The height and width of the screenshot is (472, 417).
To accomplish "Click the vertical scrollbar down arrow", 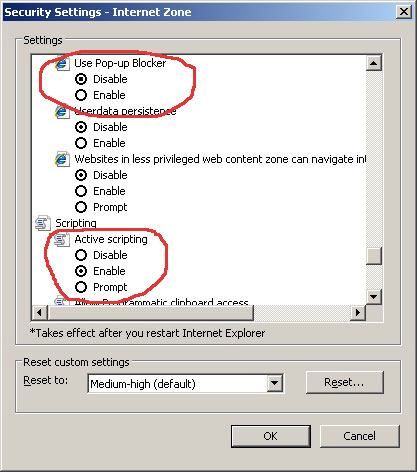I will (374, 296).
